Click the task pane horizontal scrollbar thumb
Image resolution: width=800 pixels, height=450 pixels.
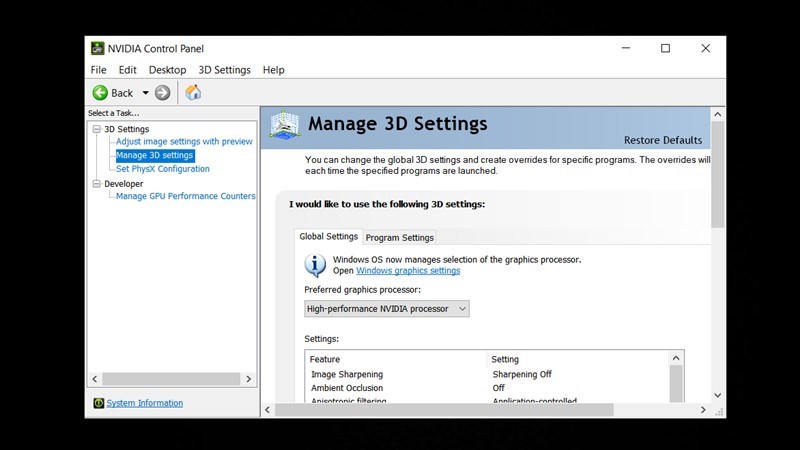[171, 379]
